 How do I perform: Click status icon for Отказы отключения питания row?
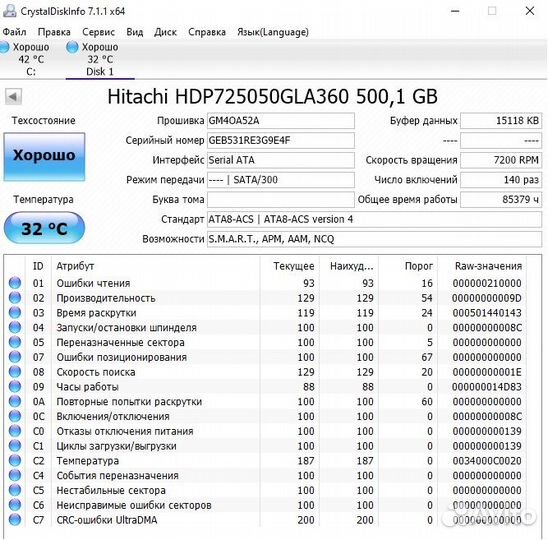tap(15, 431)
